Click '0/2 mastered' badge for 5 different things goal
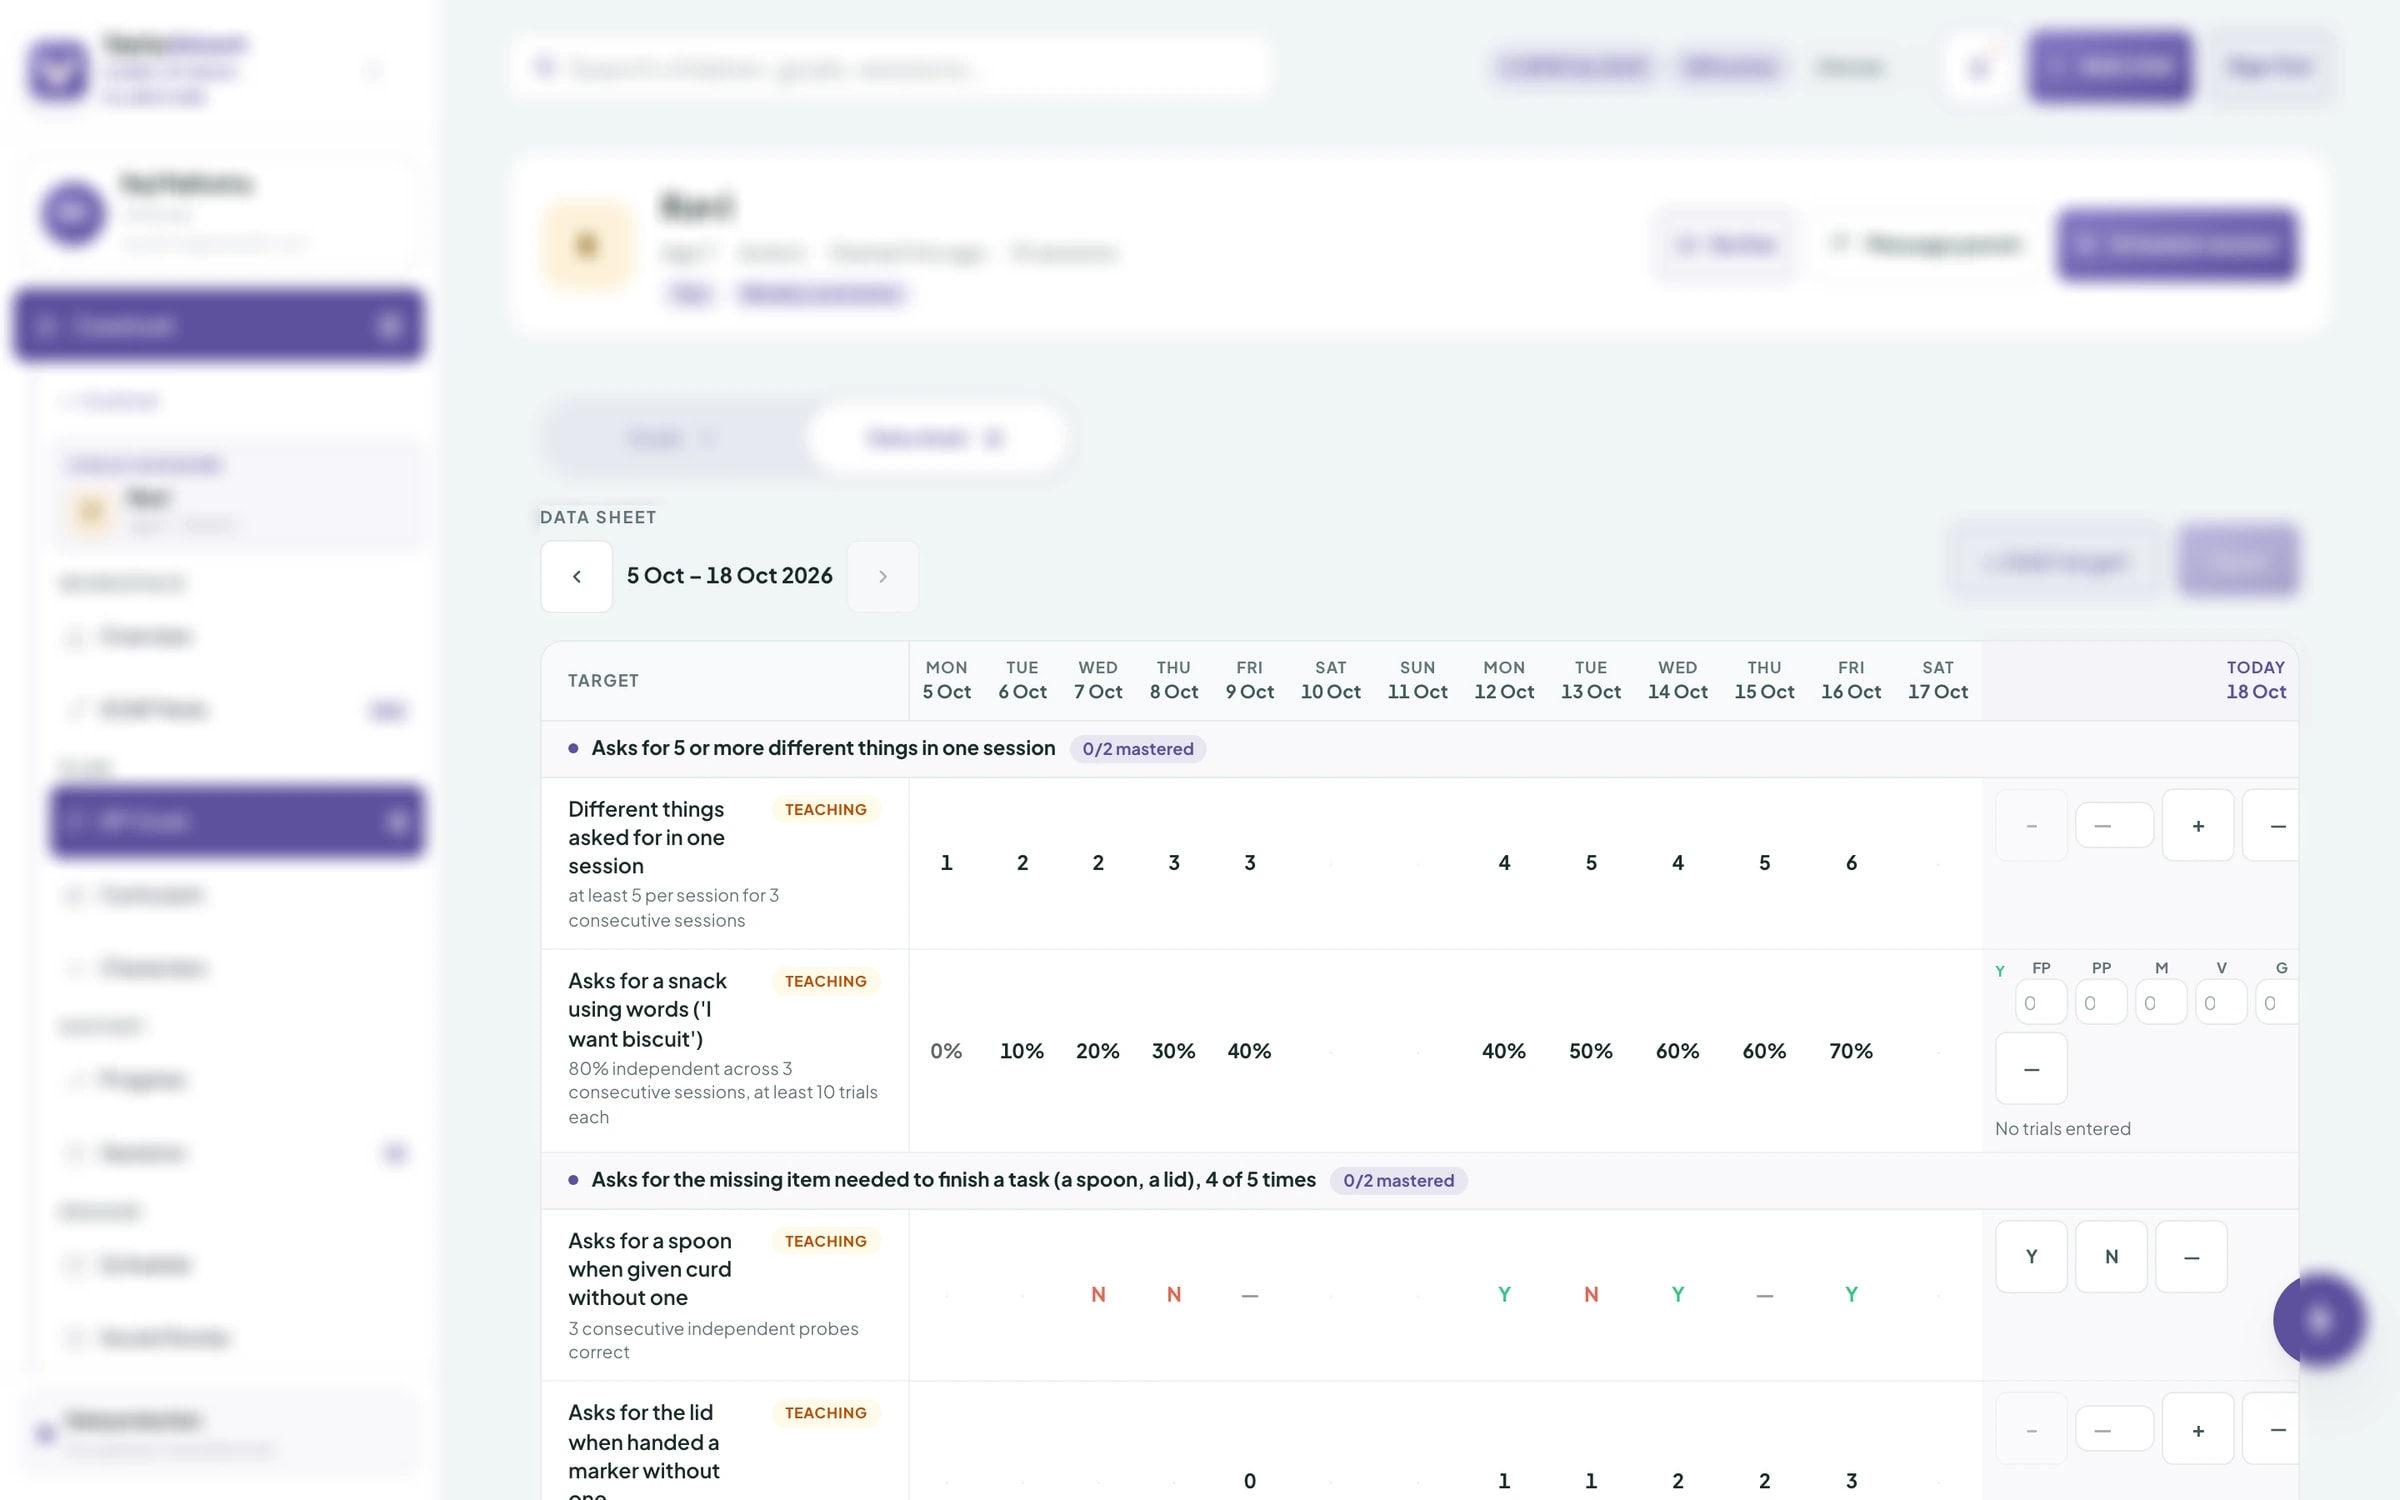This screenshot has height=1500, width=2400. coord(1137,749)
